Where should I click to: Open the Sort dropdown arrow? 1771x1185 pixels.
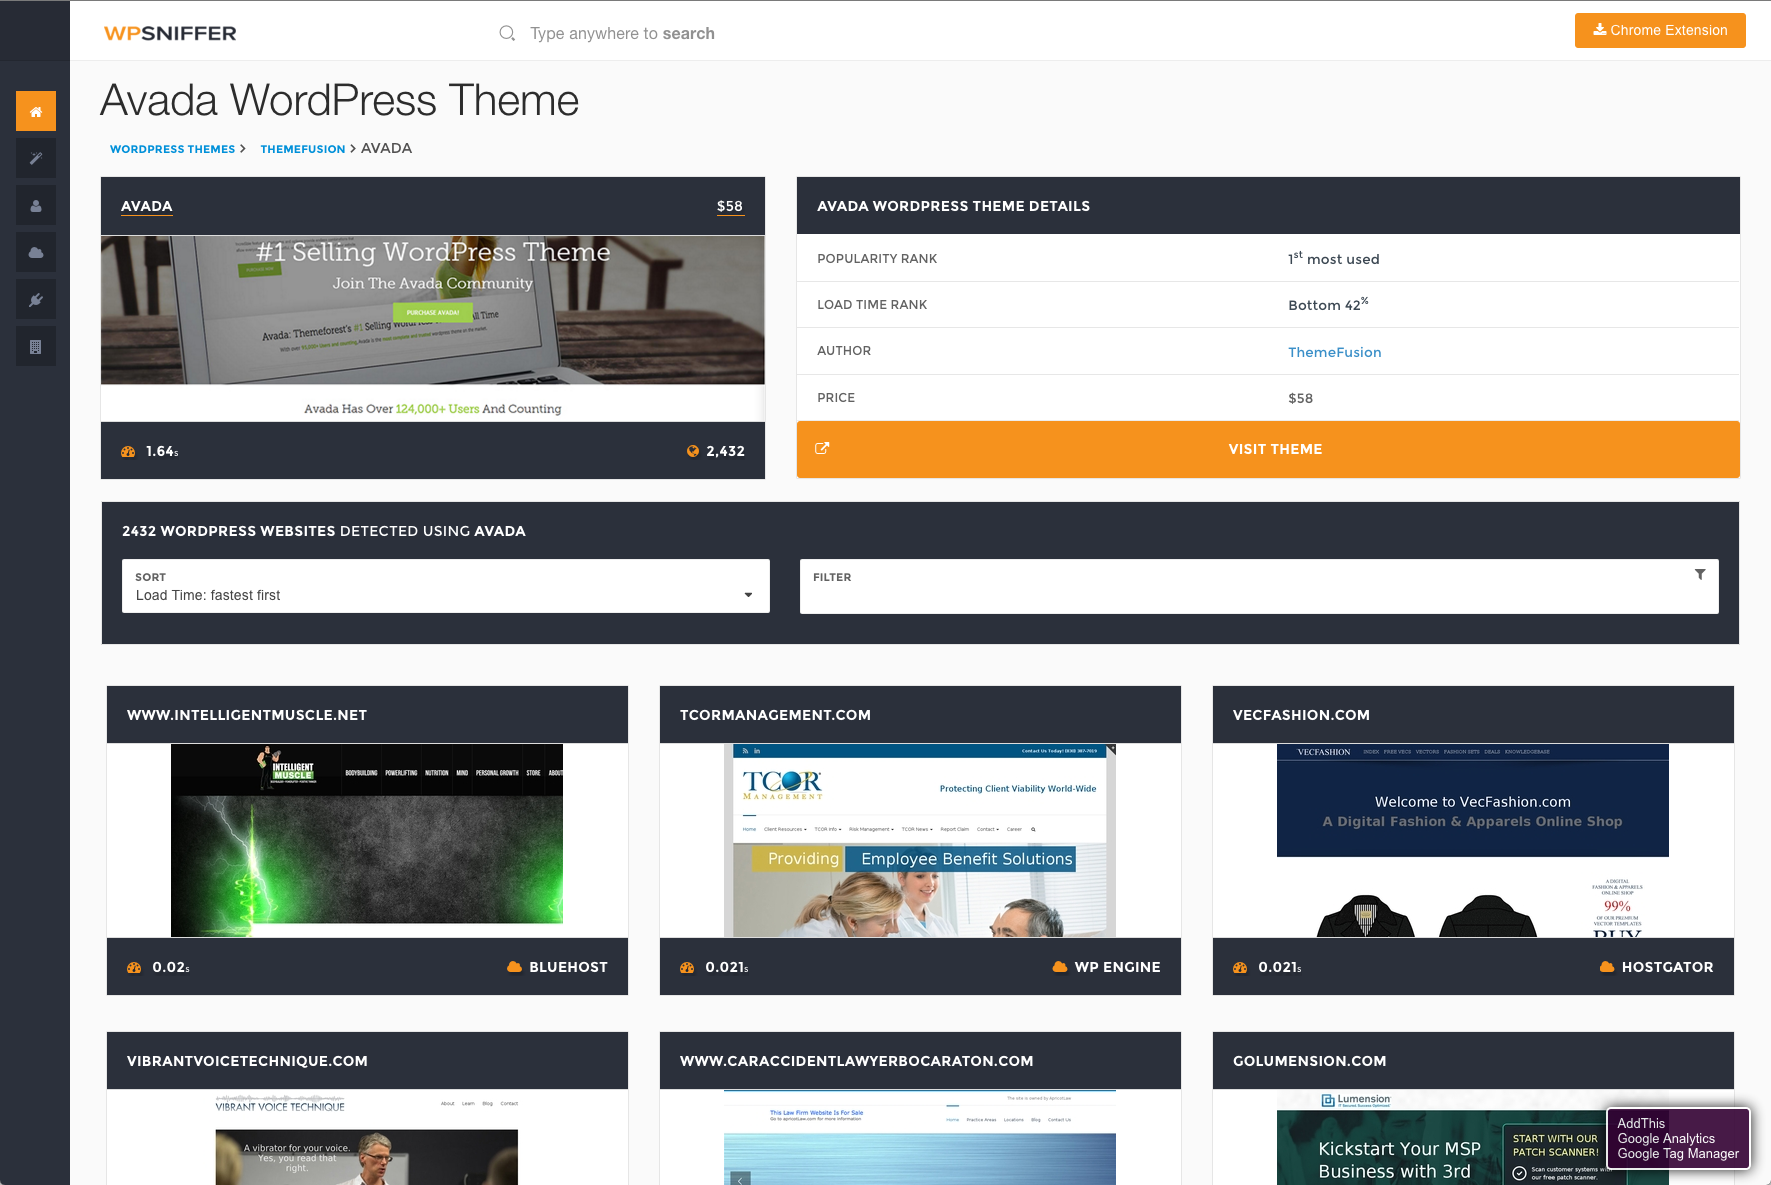pyautogui.click(x=748, y=595)
